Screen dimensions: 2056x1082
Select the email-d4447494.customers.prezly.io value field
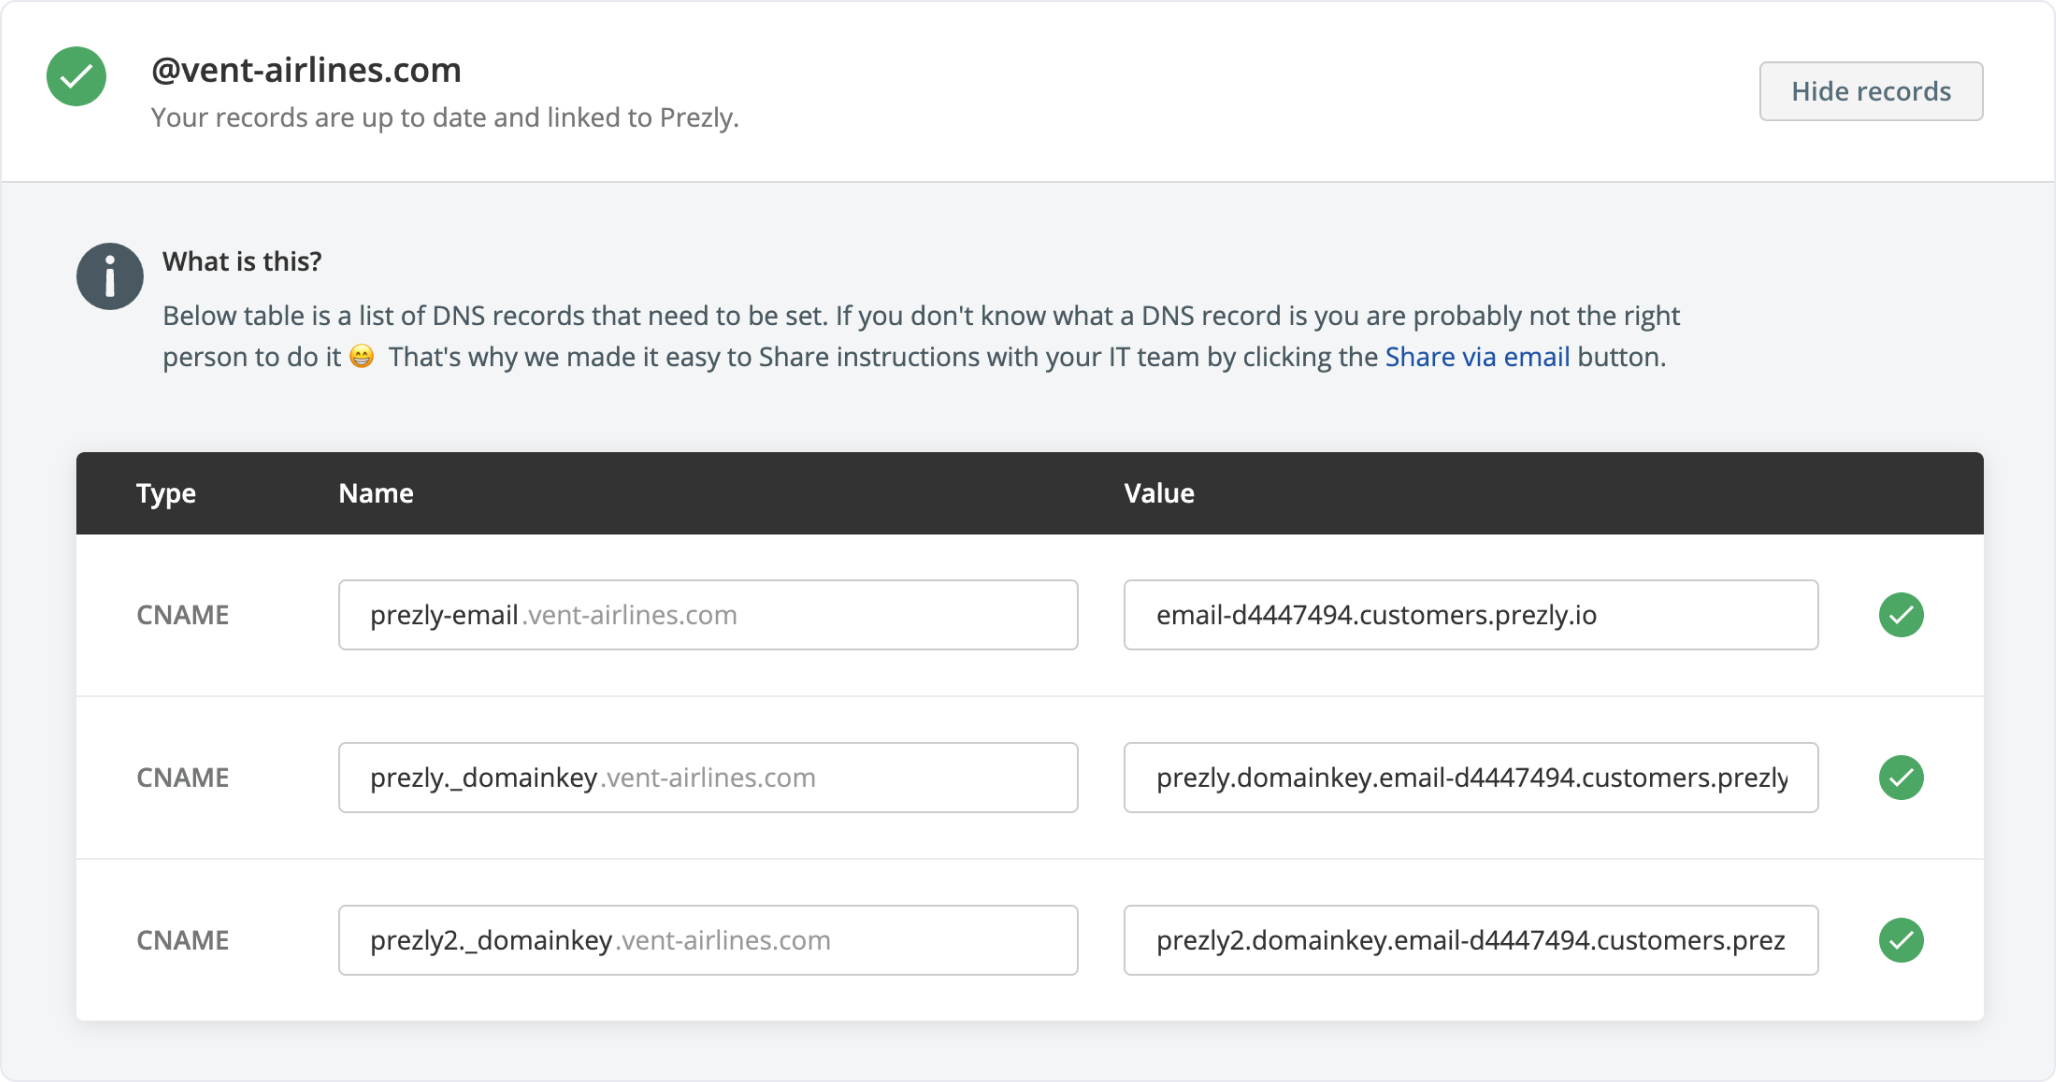(1471, 615)
